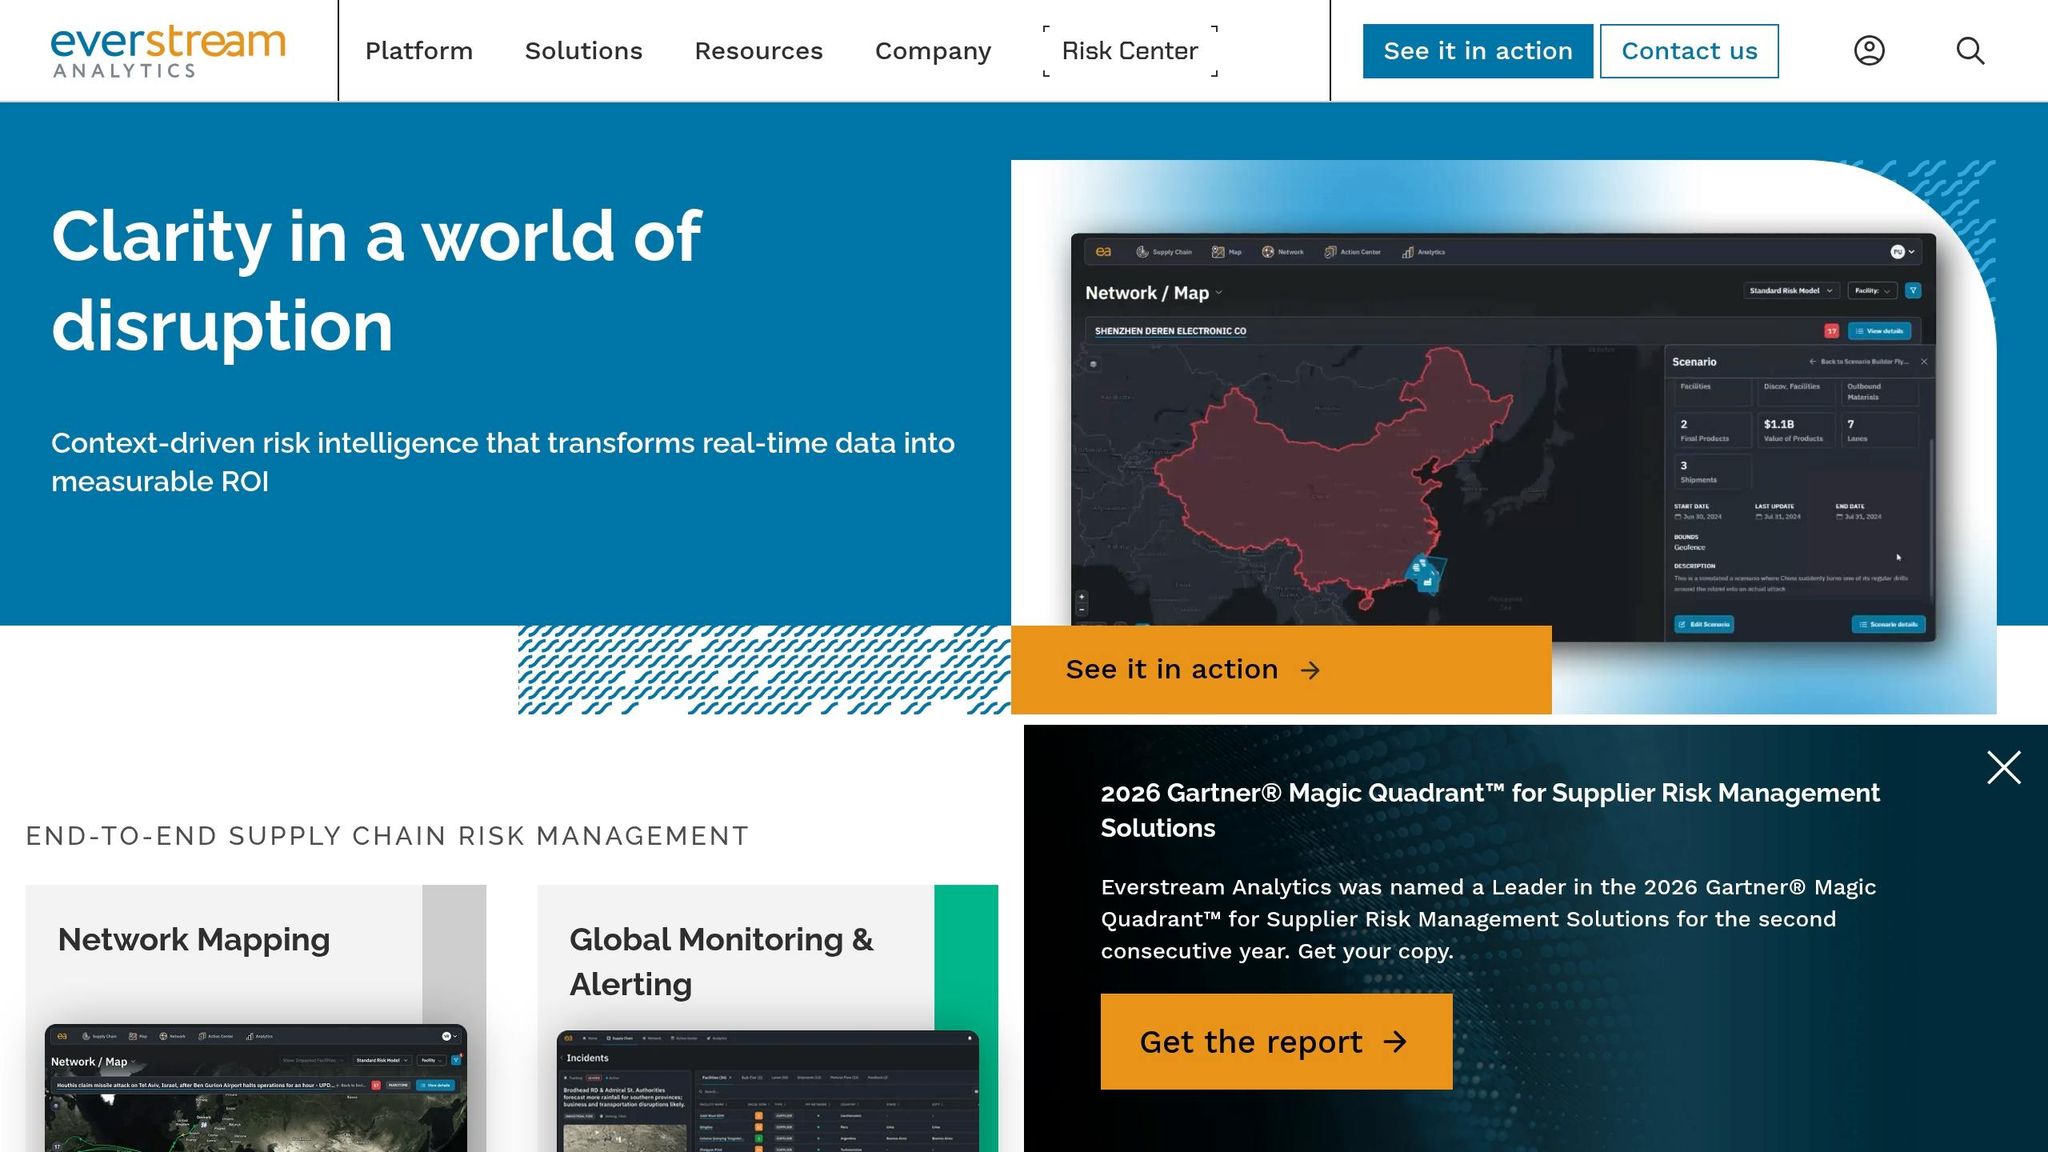This screenshot has height=1152, width=2048.
Task: Open the Network Mapping card
Action: 256,1018
